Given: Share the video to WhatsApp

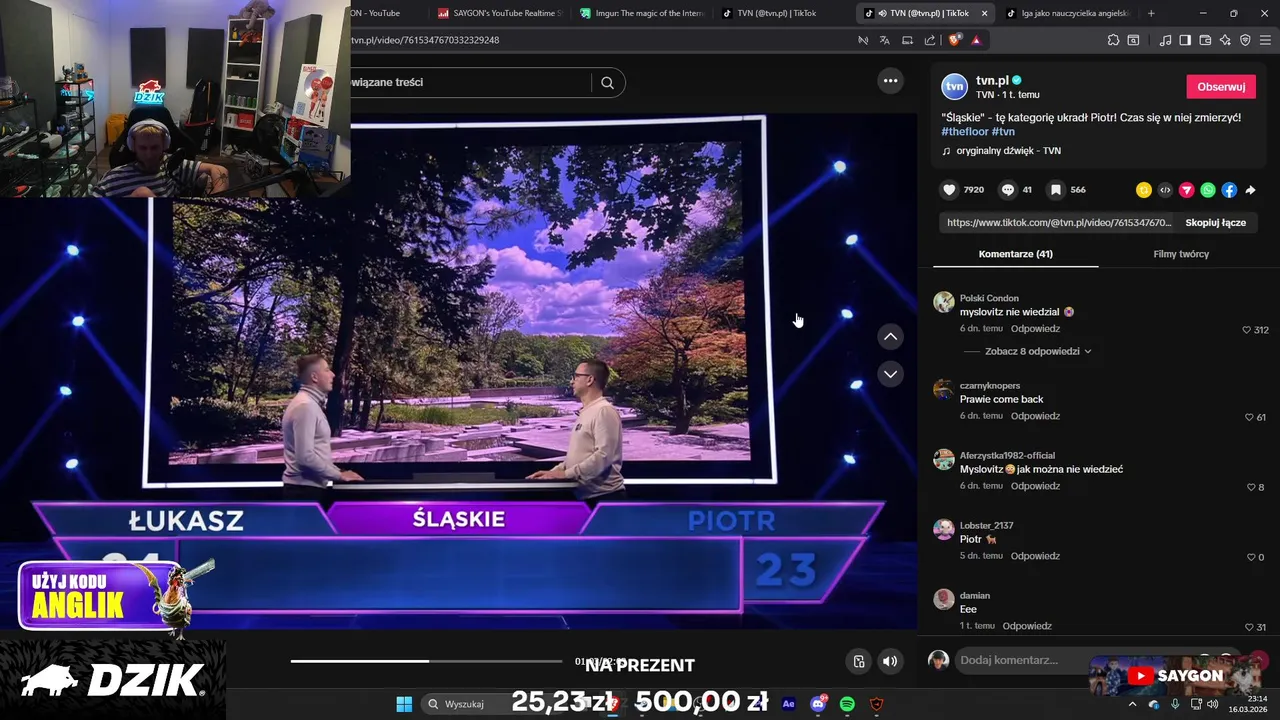Looking at the screenshot, I should point(1208,190).
